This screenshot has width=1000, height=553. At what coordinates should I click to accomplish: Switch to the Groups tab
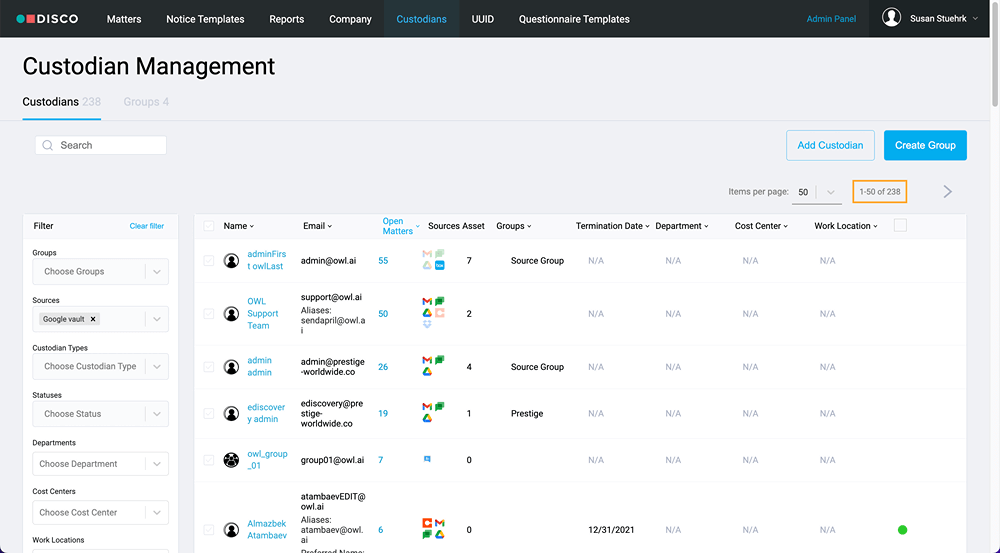pos(146,102)
